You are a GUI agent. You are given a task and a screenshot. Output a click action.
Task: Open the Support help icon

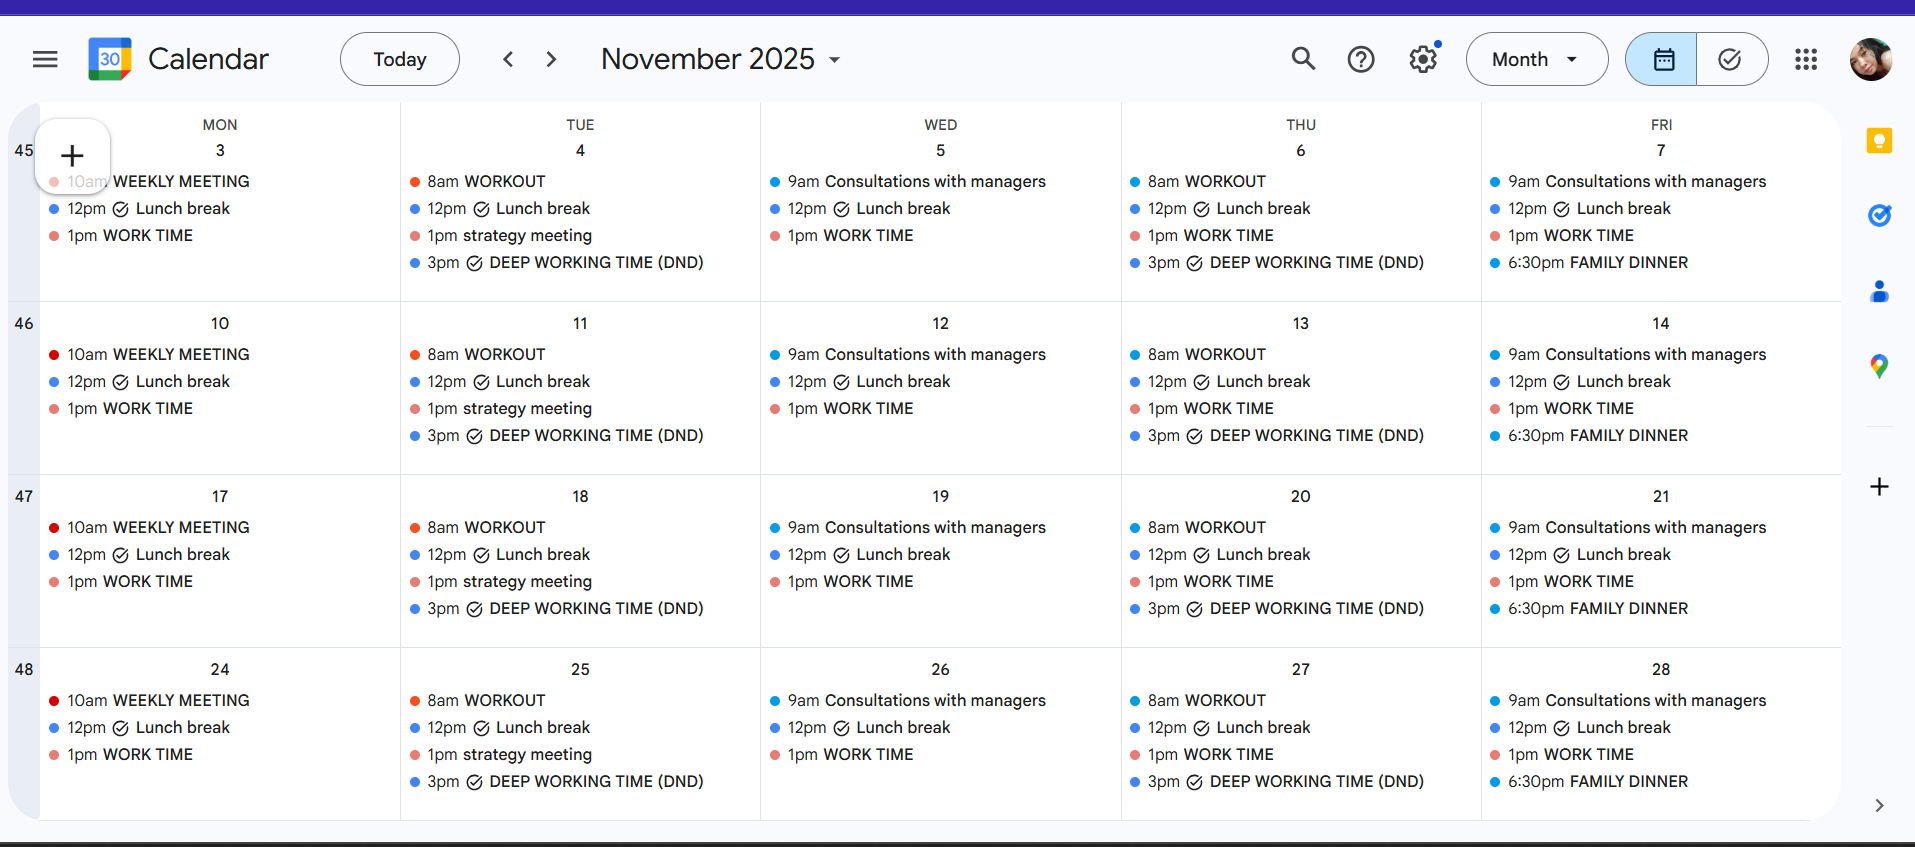[1361, 59]
